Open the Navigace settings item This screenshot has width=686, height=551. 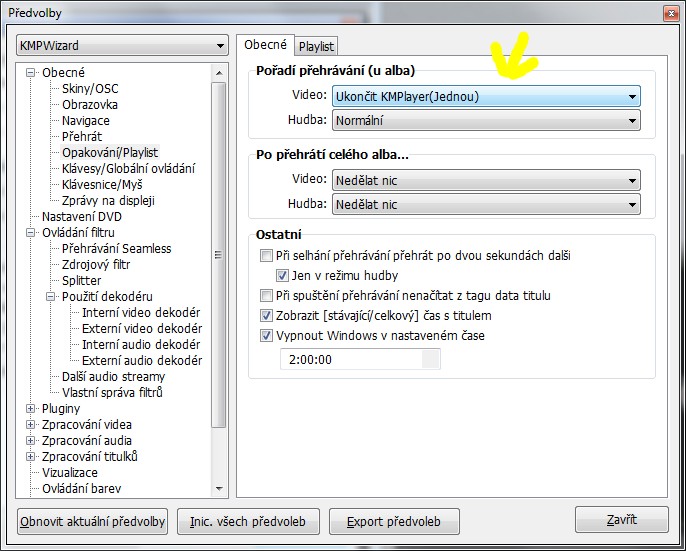click(x=86, y=120)
